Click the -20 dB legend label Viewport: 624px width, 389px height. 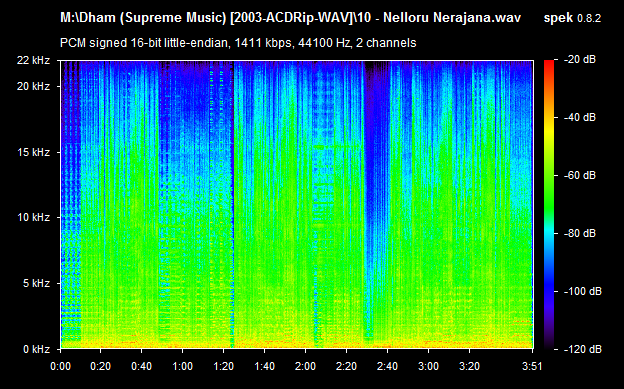click(580, 60)
